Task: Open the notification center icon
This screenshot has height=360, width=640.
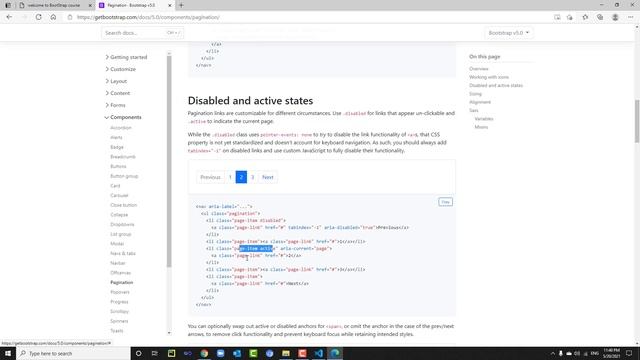Action: tap(629, 353)
